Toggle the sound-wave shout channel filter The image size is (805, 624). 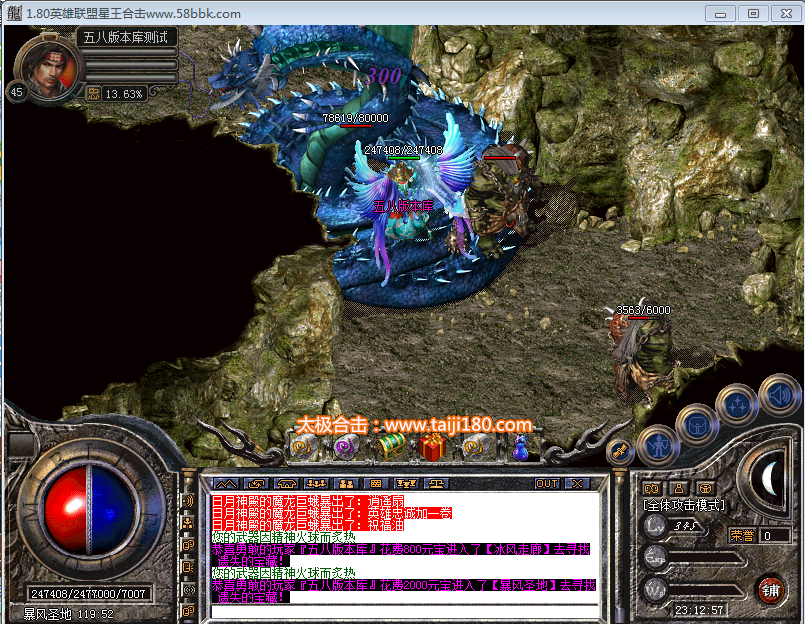click(x=188, y=501)
